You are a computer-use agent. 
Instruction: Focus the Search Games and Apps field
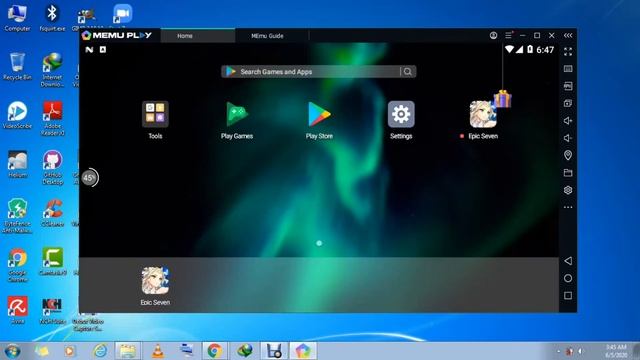coord(318,72)
